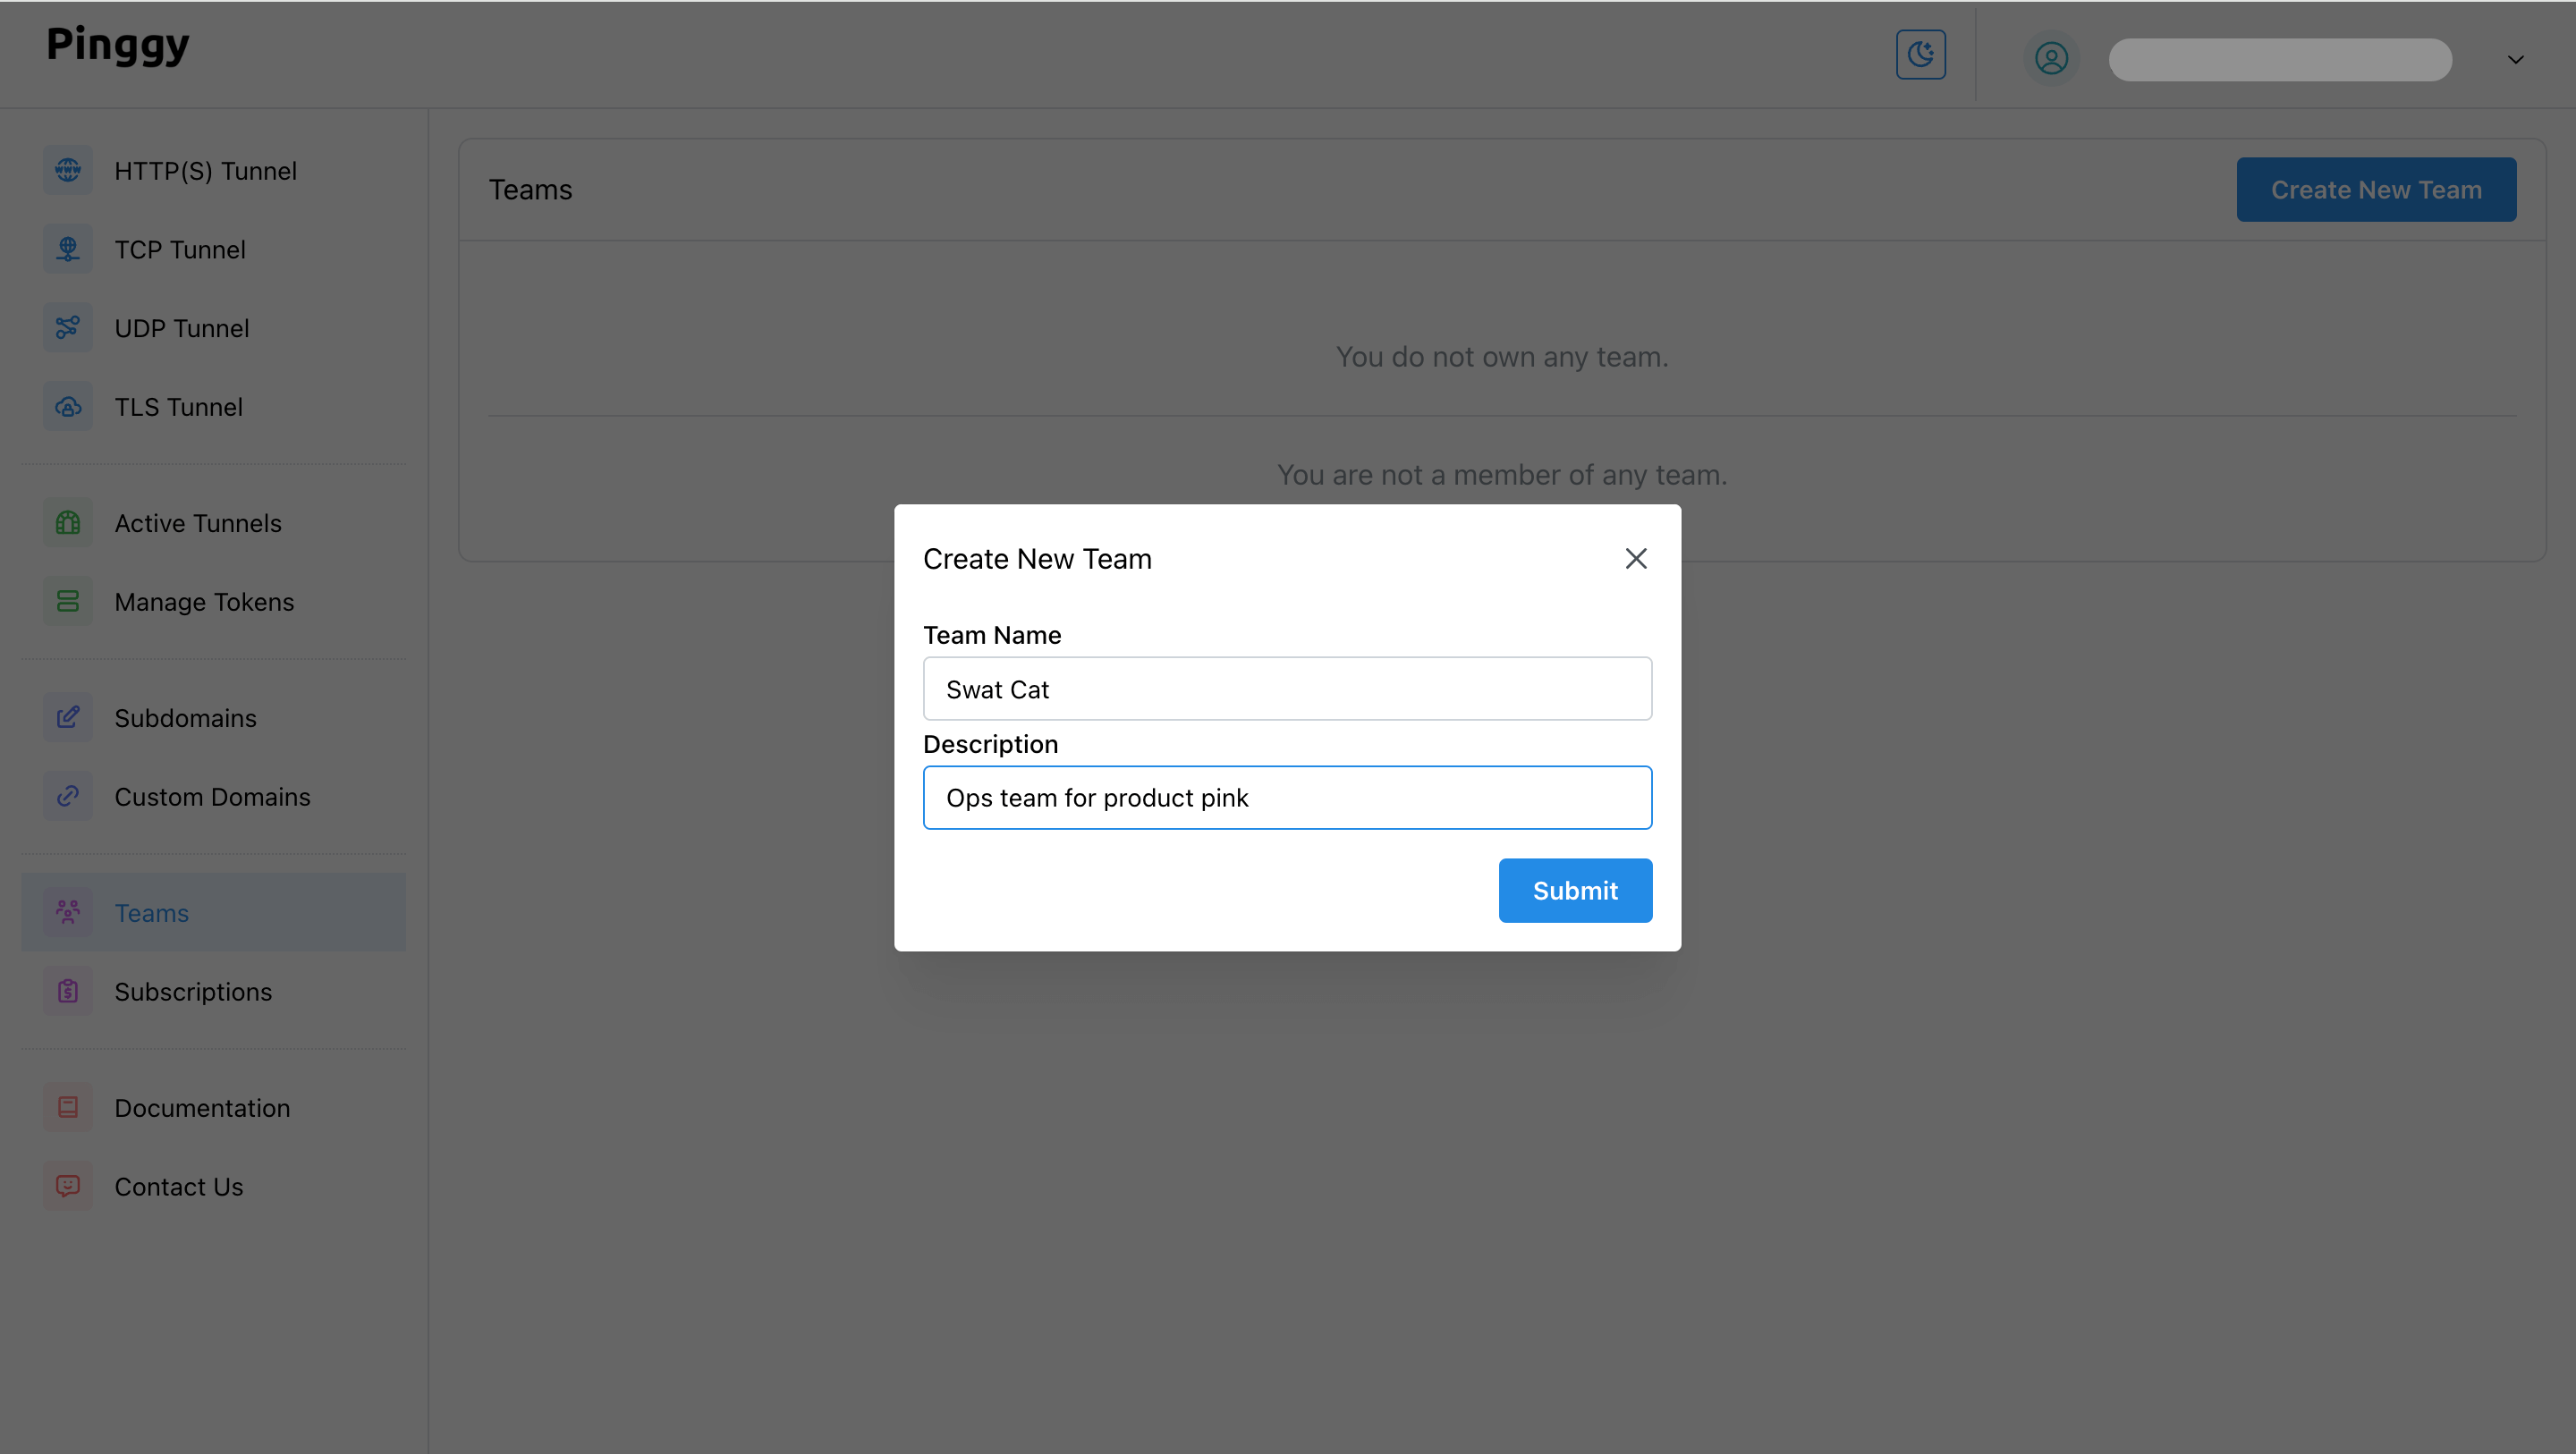Click the TLS Tunnel cloud lock icon

point(68,407)
